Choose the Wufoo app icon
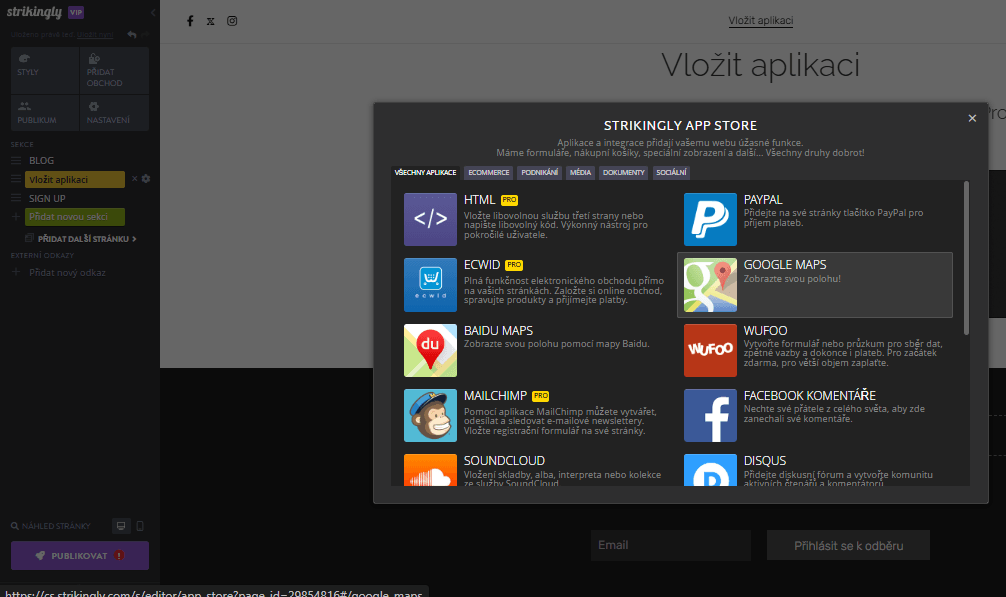Viewport: 1006px width, 597px height. point(710,350)
